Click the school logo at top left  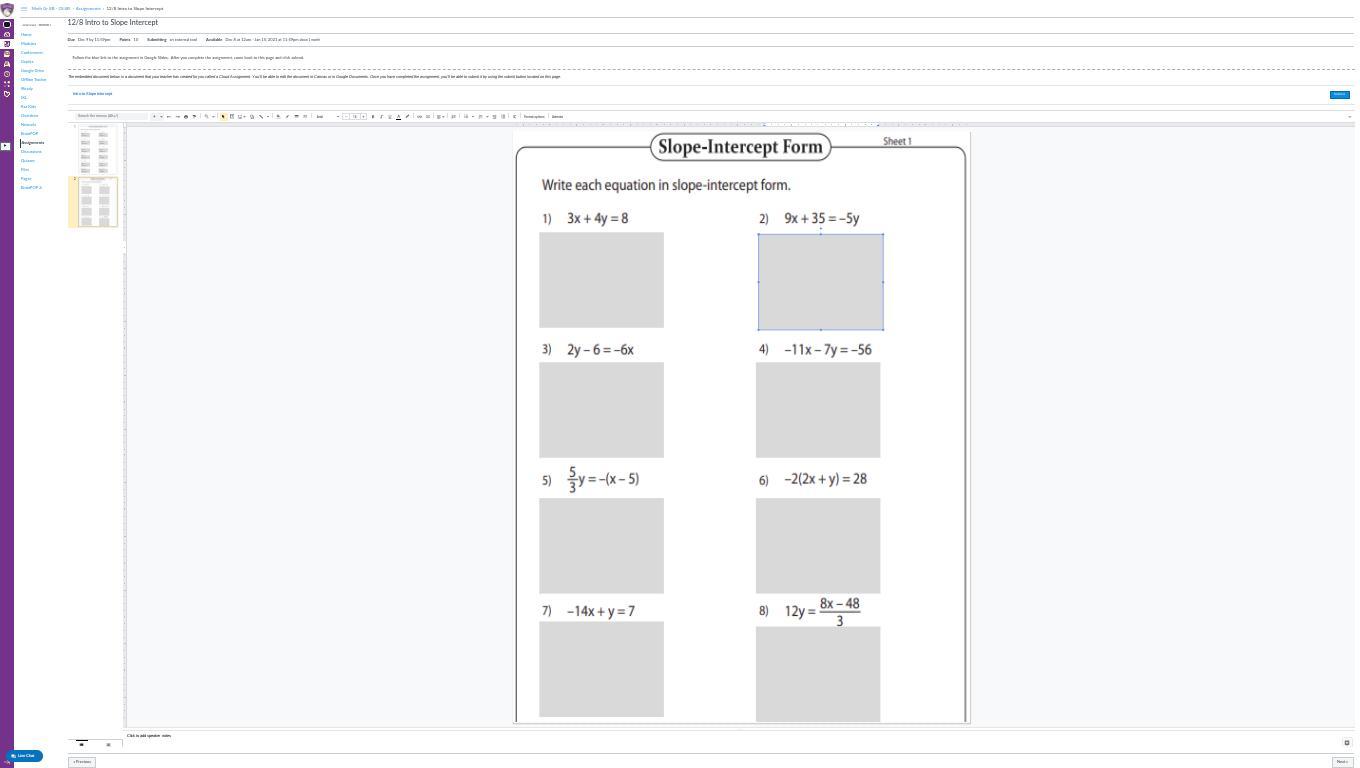(x=7, y=9)
